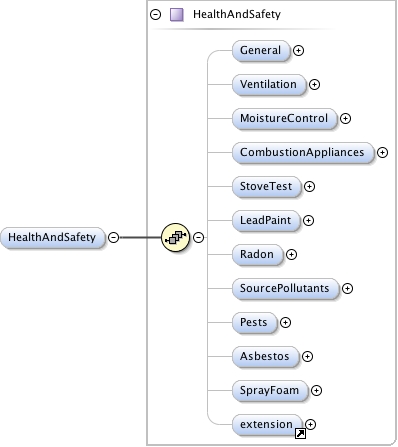Expand the Radon element
Screen dimensions: 398x447
(291, 255)
